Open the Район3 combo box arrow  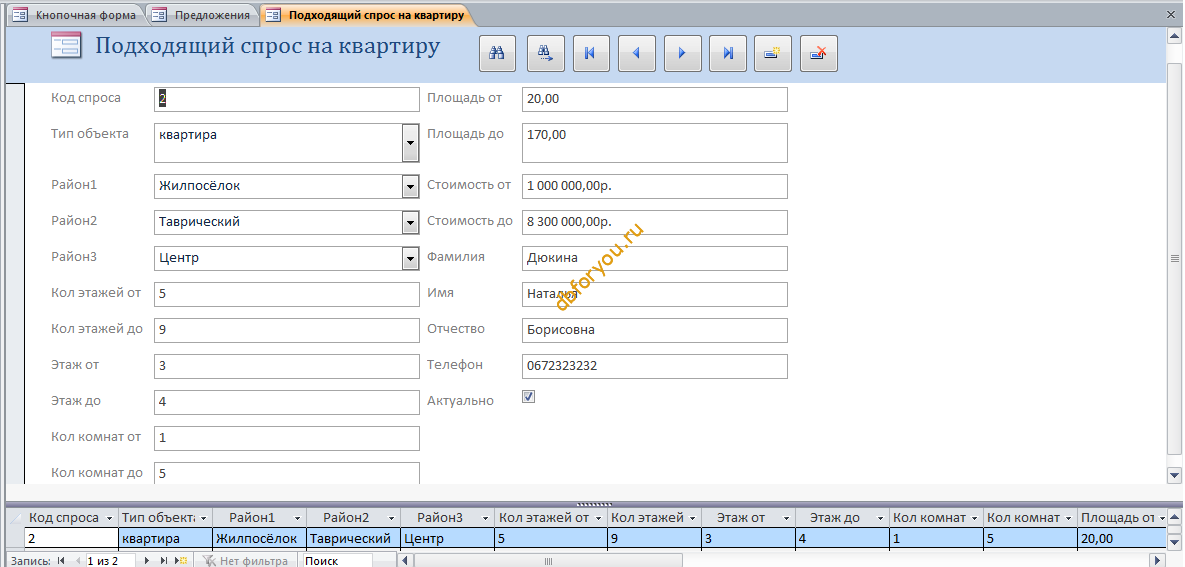click(x=410, y=259)
